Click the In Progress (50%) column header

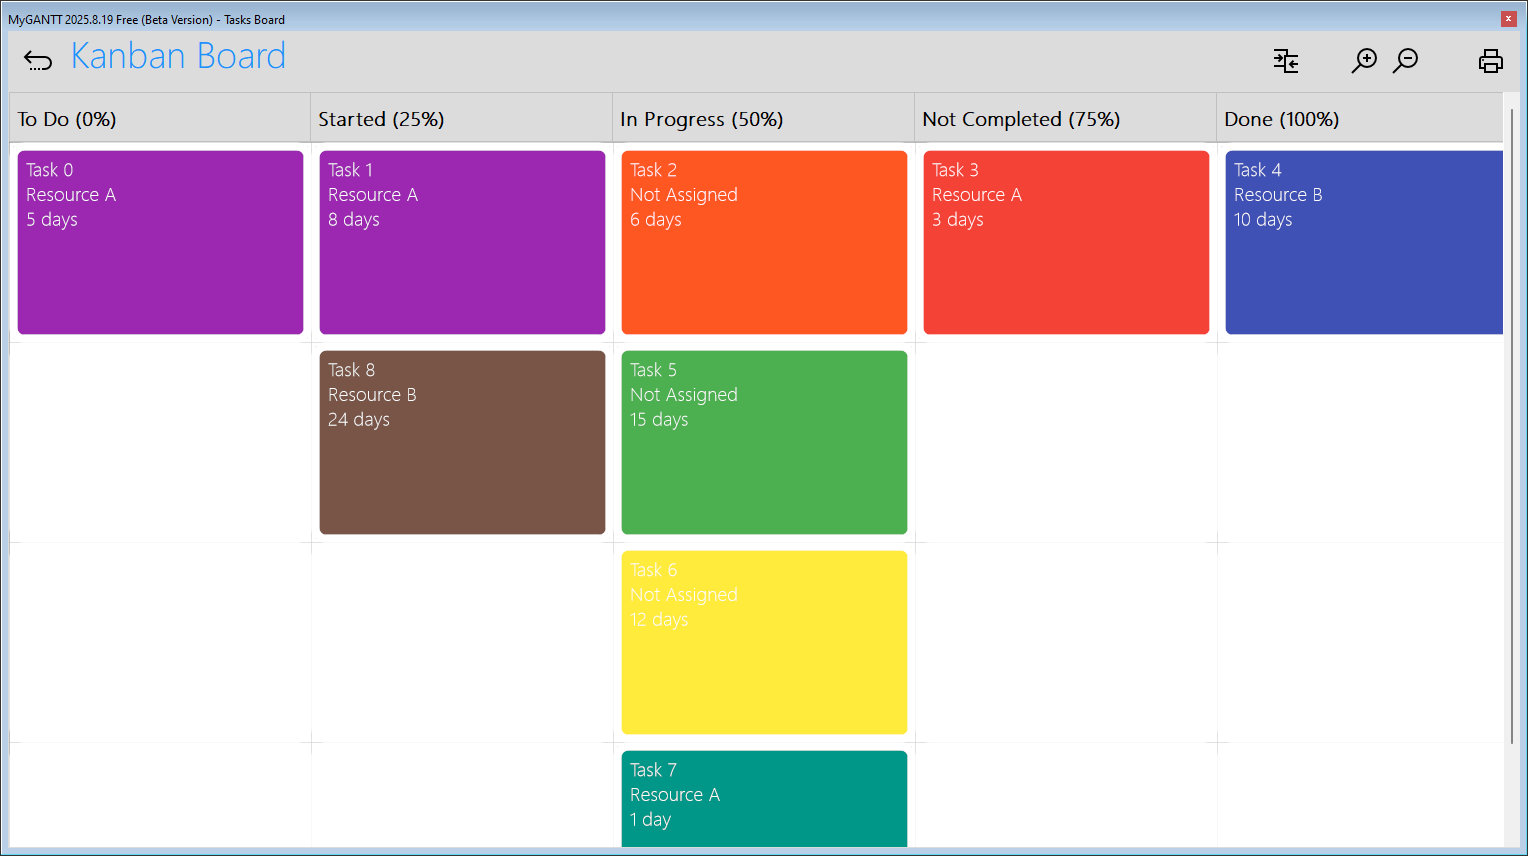(764, 118)
